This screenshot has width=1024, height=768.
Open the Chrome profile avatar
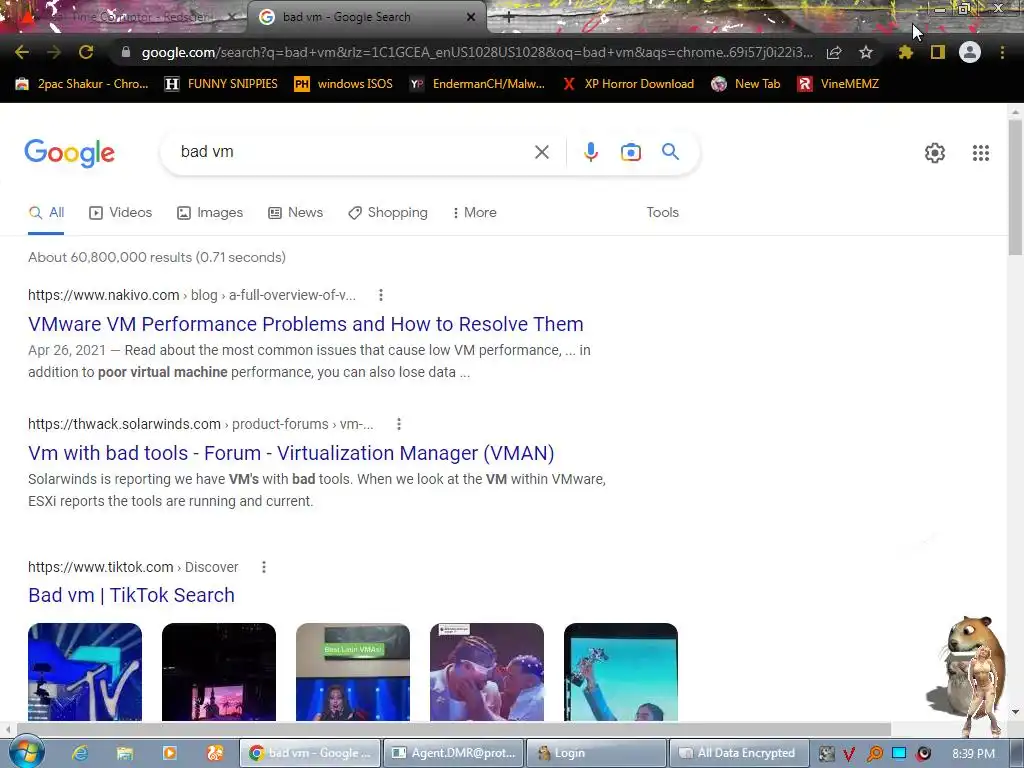coord(970,52)
